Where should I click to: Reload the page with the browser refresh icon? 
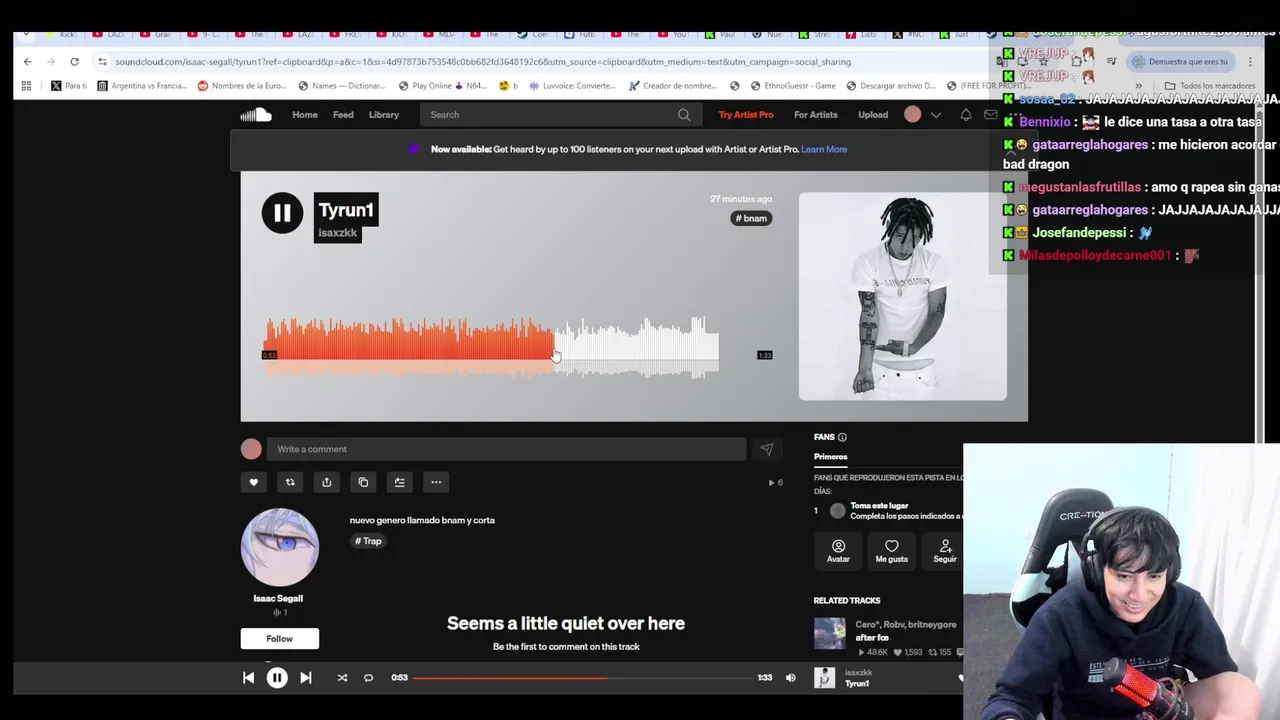(74, 62)
